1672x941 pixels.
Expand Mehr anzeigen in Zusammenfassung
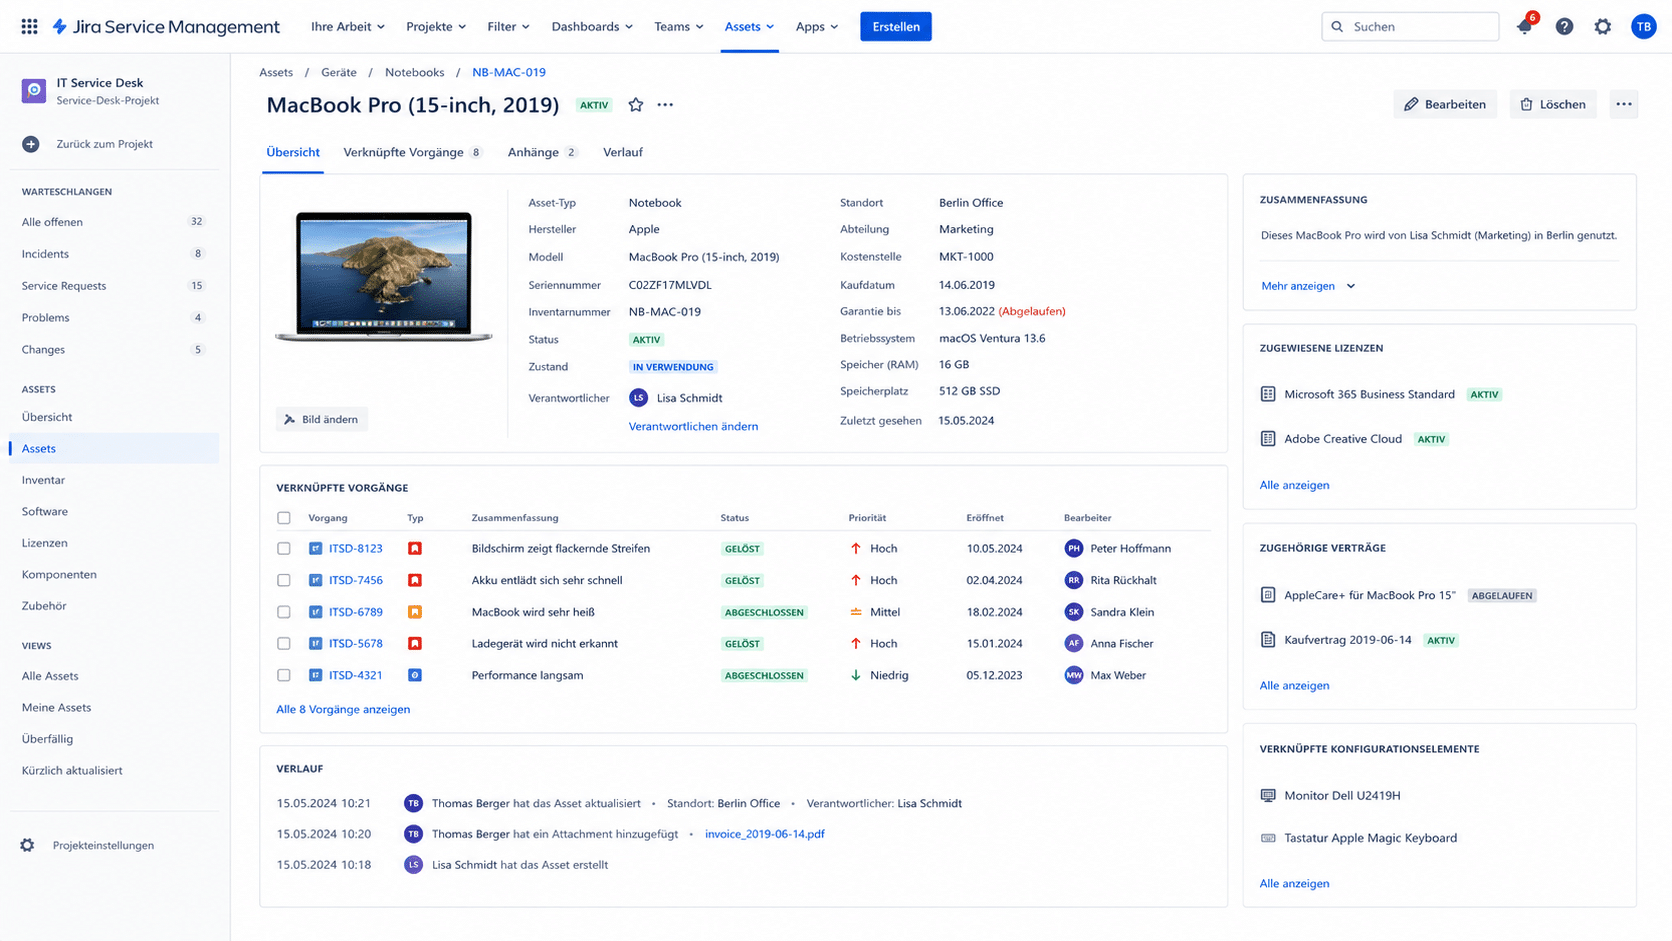click(1308, 286)
